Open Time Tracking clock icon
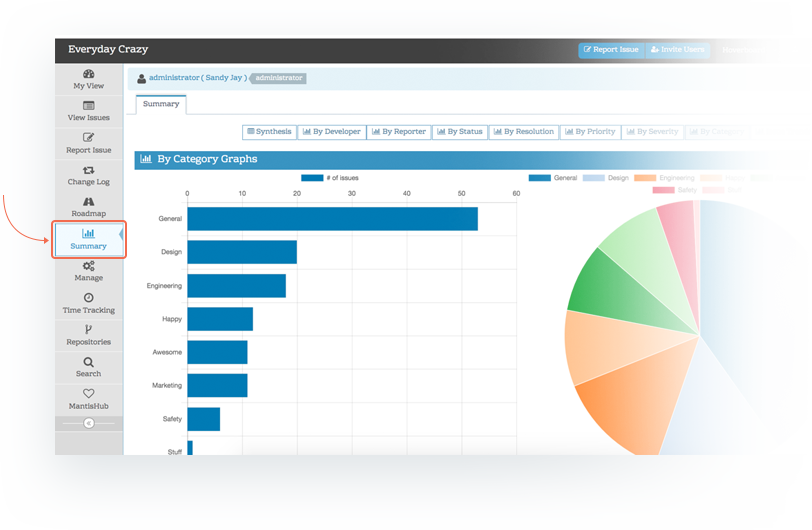Viewport: 812px width, 530px height. [89, 298]
